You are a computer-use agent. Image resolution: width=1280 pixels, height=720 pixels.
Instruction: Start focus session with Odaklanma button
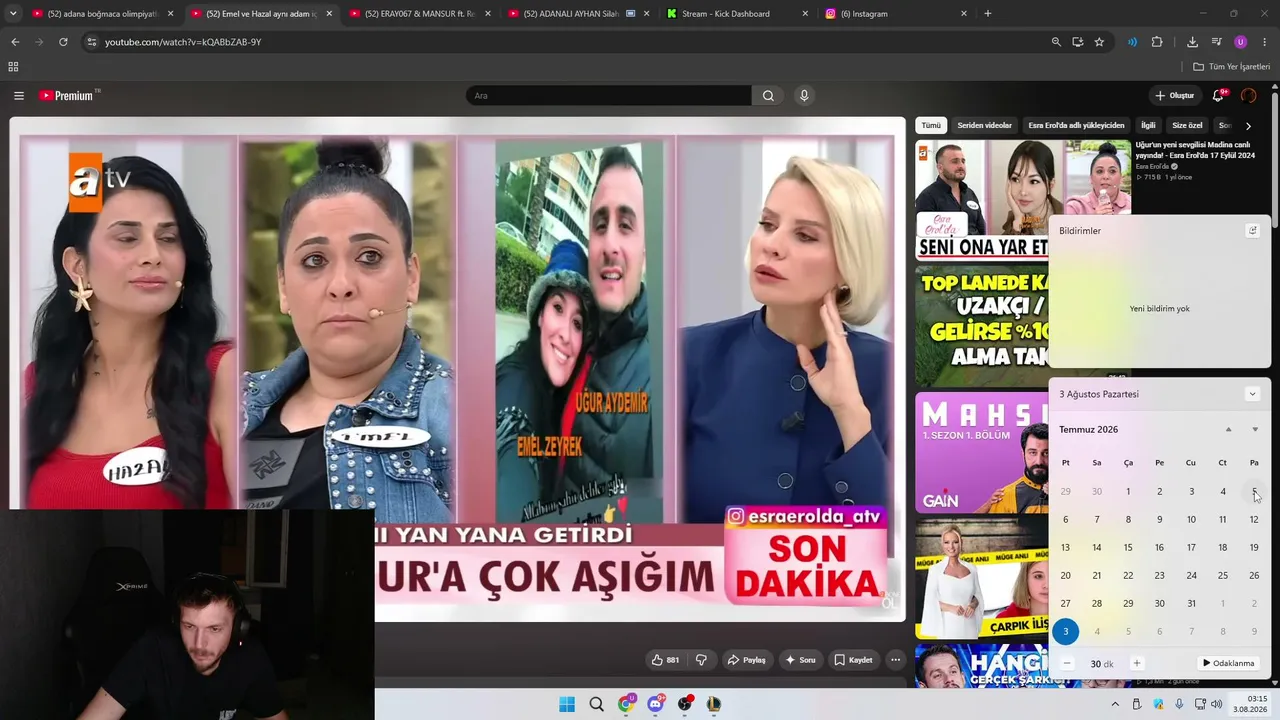point(1229,663)
